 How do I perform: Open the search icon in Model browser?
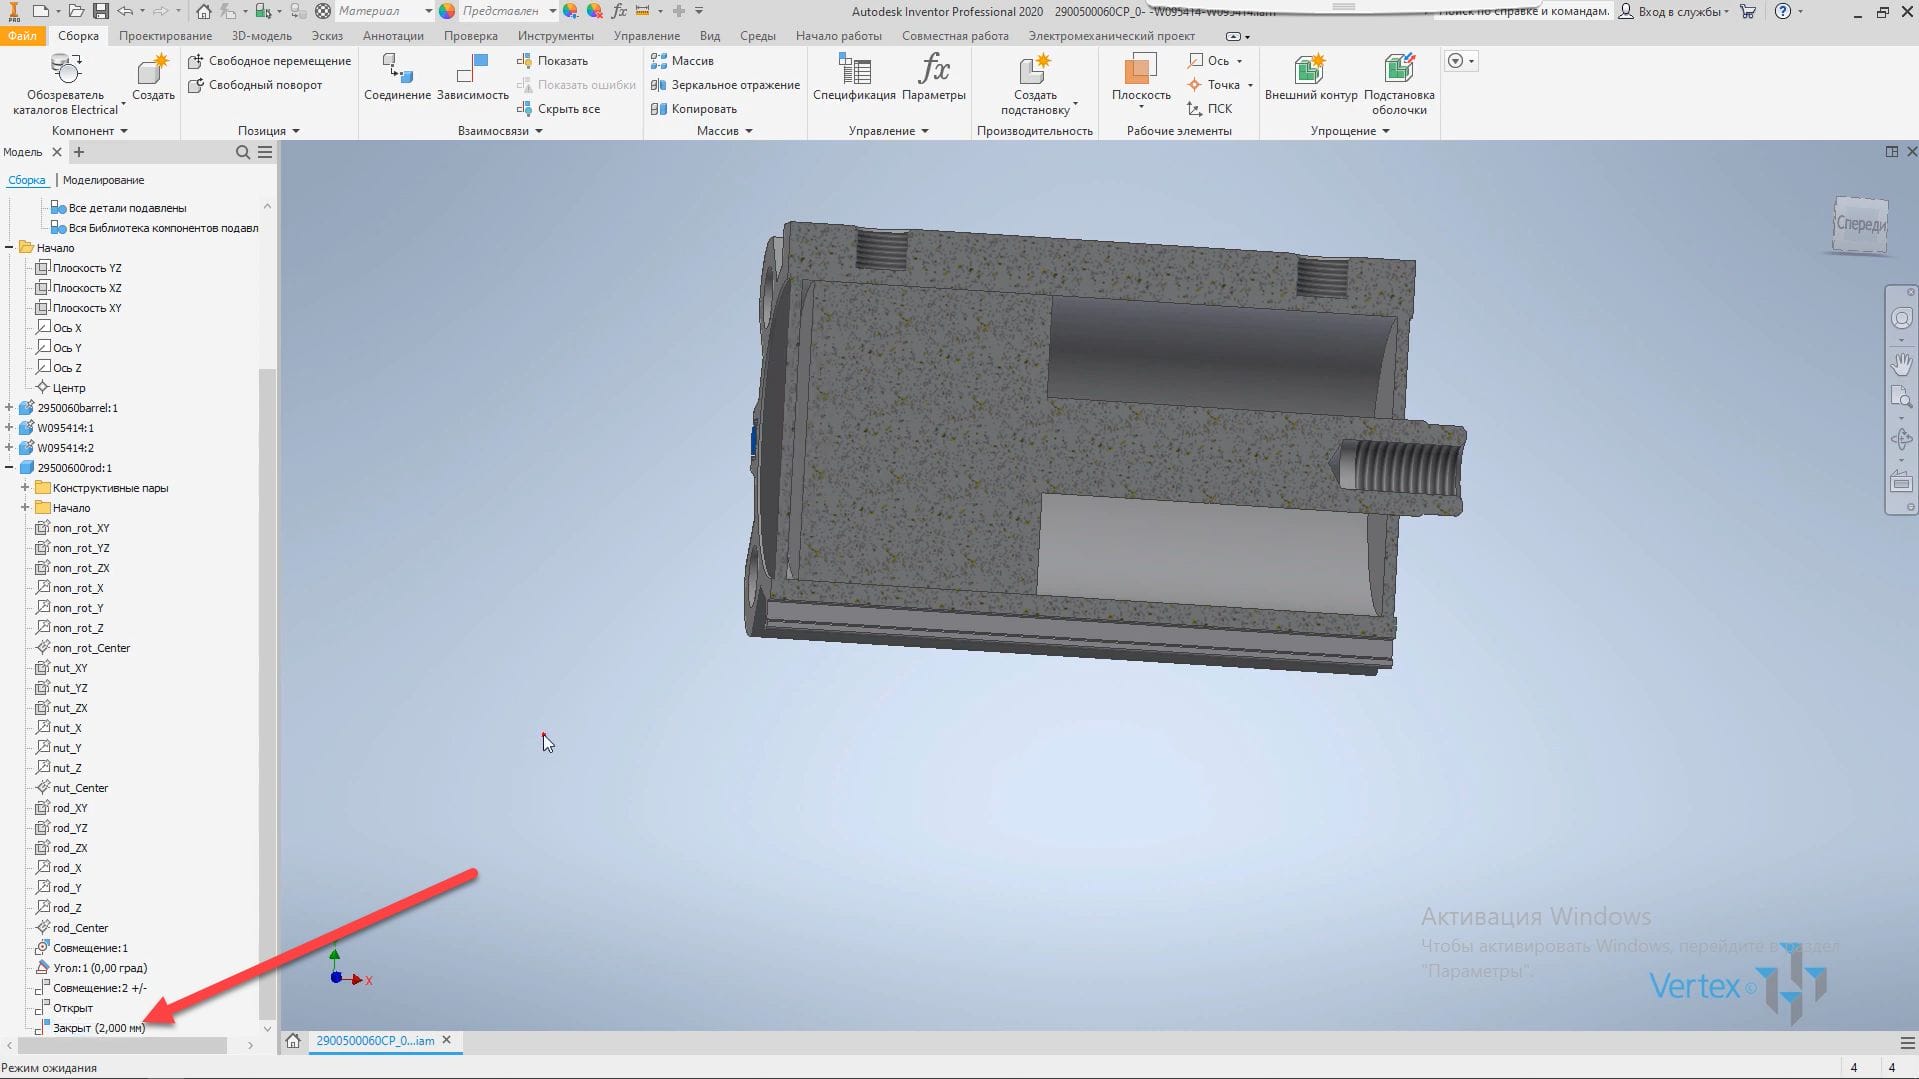[242, 152]
